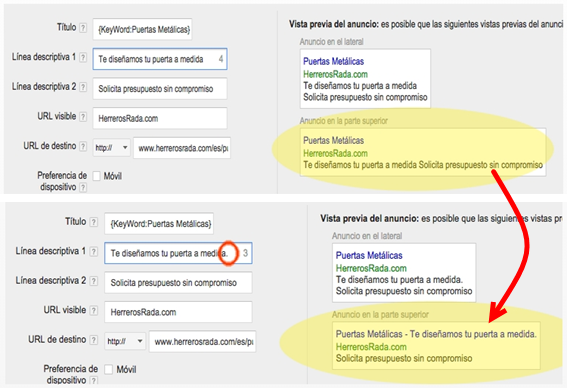Click HerrerosRada.com in lower top-ad preview
This screenshot has width=567, height=388.
tap(371, 347)
